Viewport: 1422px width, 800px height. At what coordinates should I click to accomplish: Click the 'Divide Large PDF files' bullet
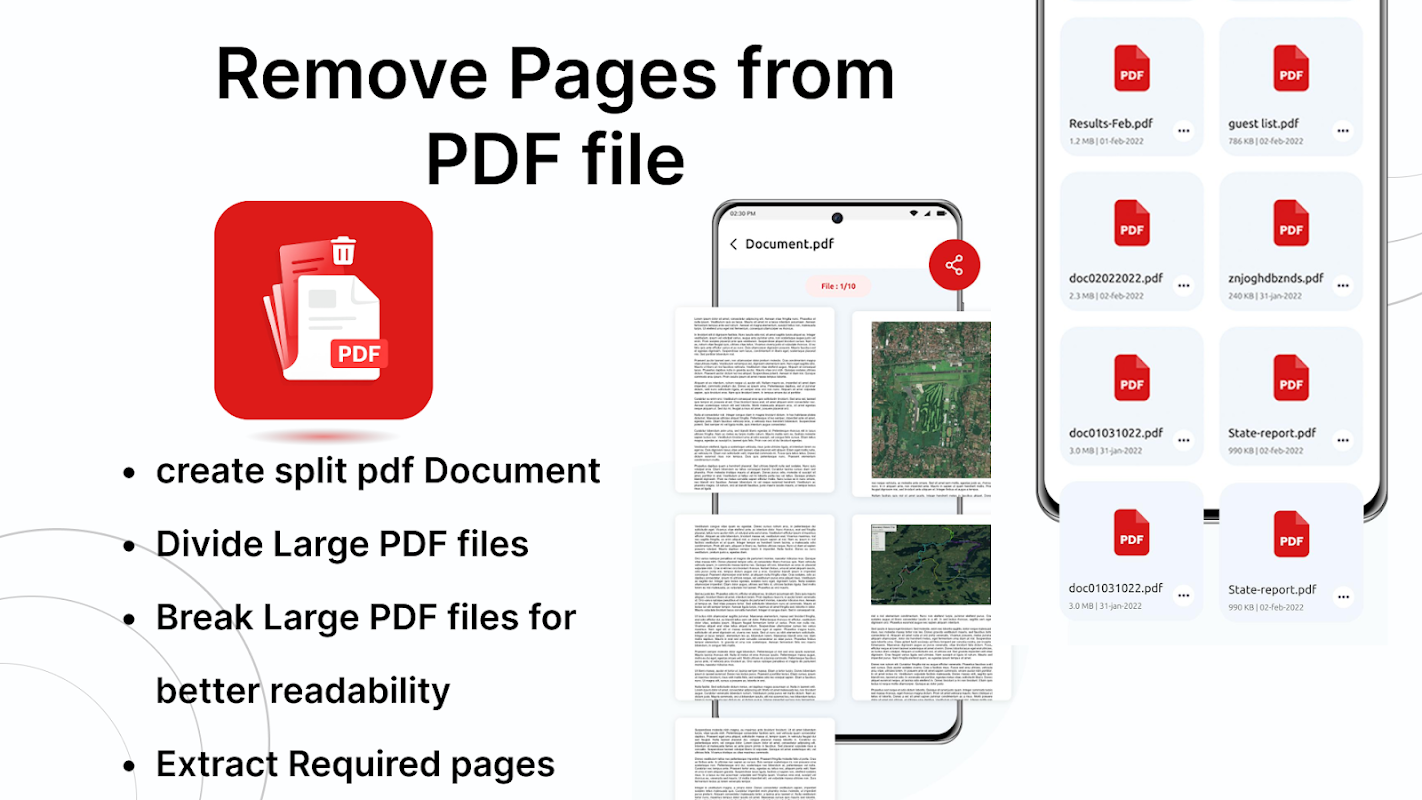[342, 544]
